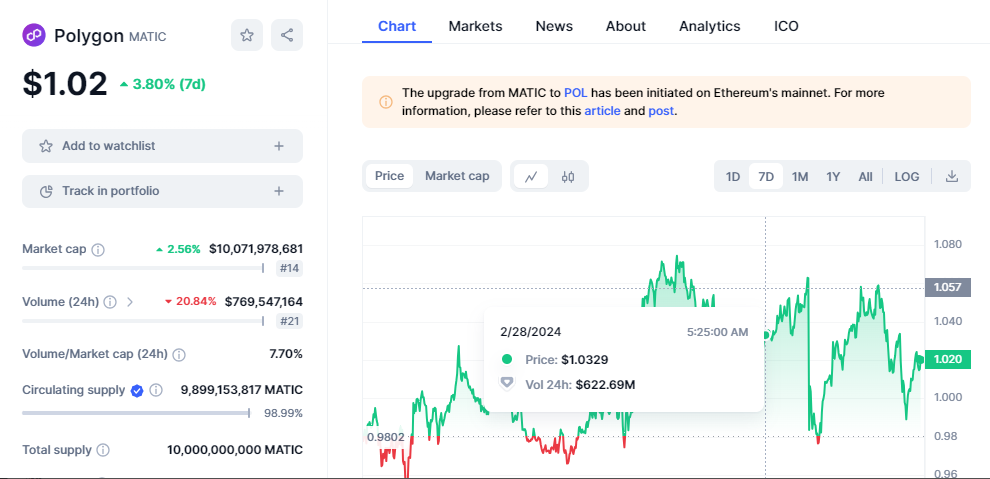Click the star icon in Add to watchlist

pos(45,146)
